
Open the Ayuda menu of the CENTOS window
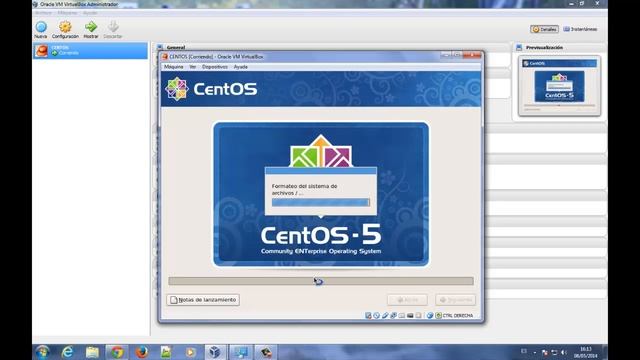(240, 67)
